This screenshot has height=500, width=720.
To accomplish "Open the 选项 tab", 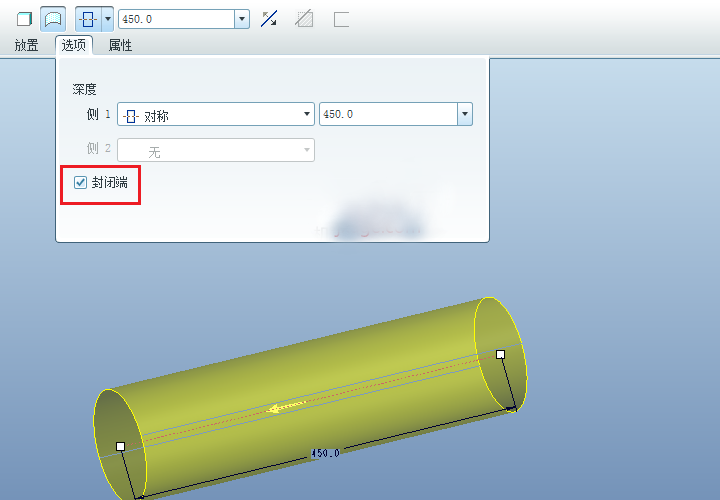I will pos(73,45).
